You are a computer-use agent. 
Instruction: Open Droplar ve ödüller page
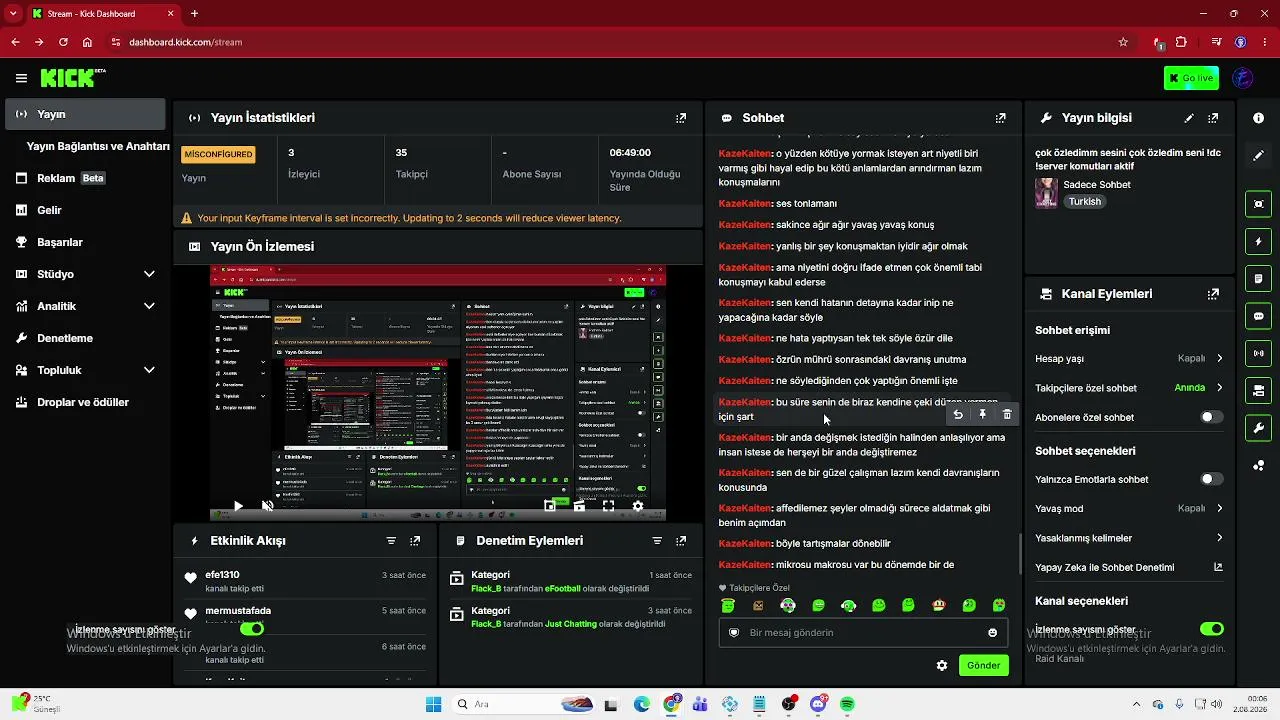click(85, 402)
